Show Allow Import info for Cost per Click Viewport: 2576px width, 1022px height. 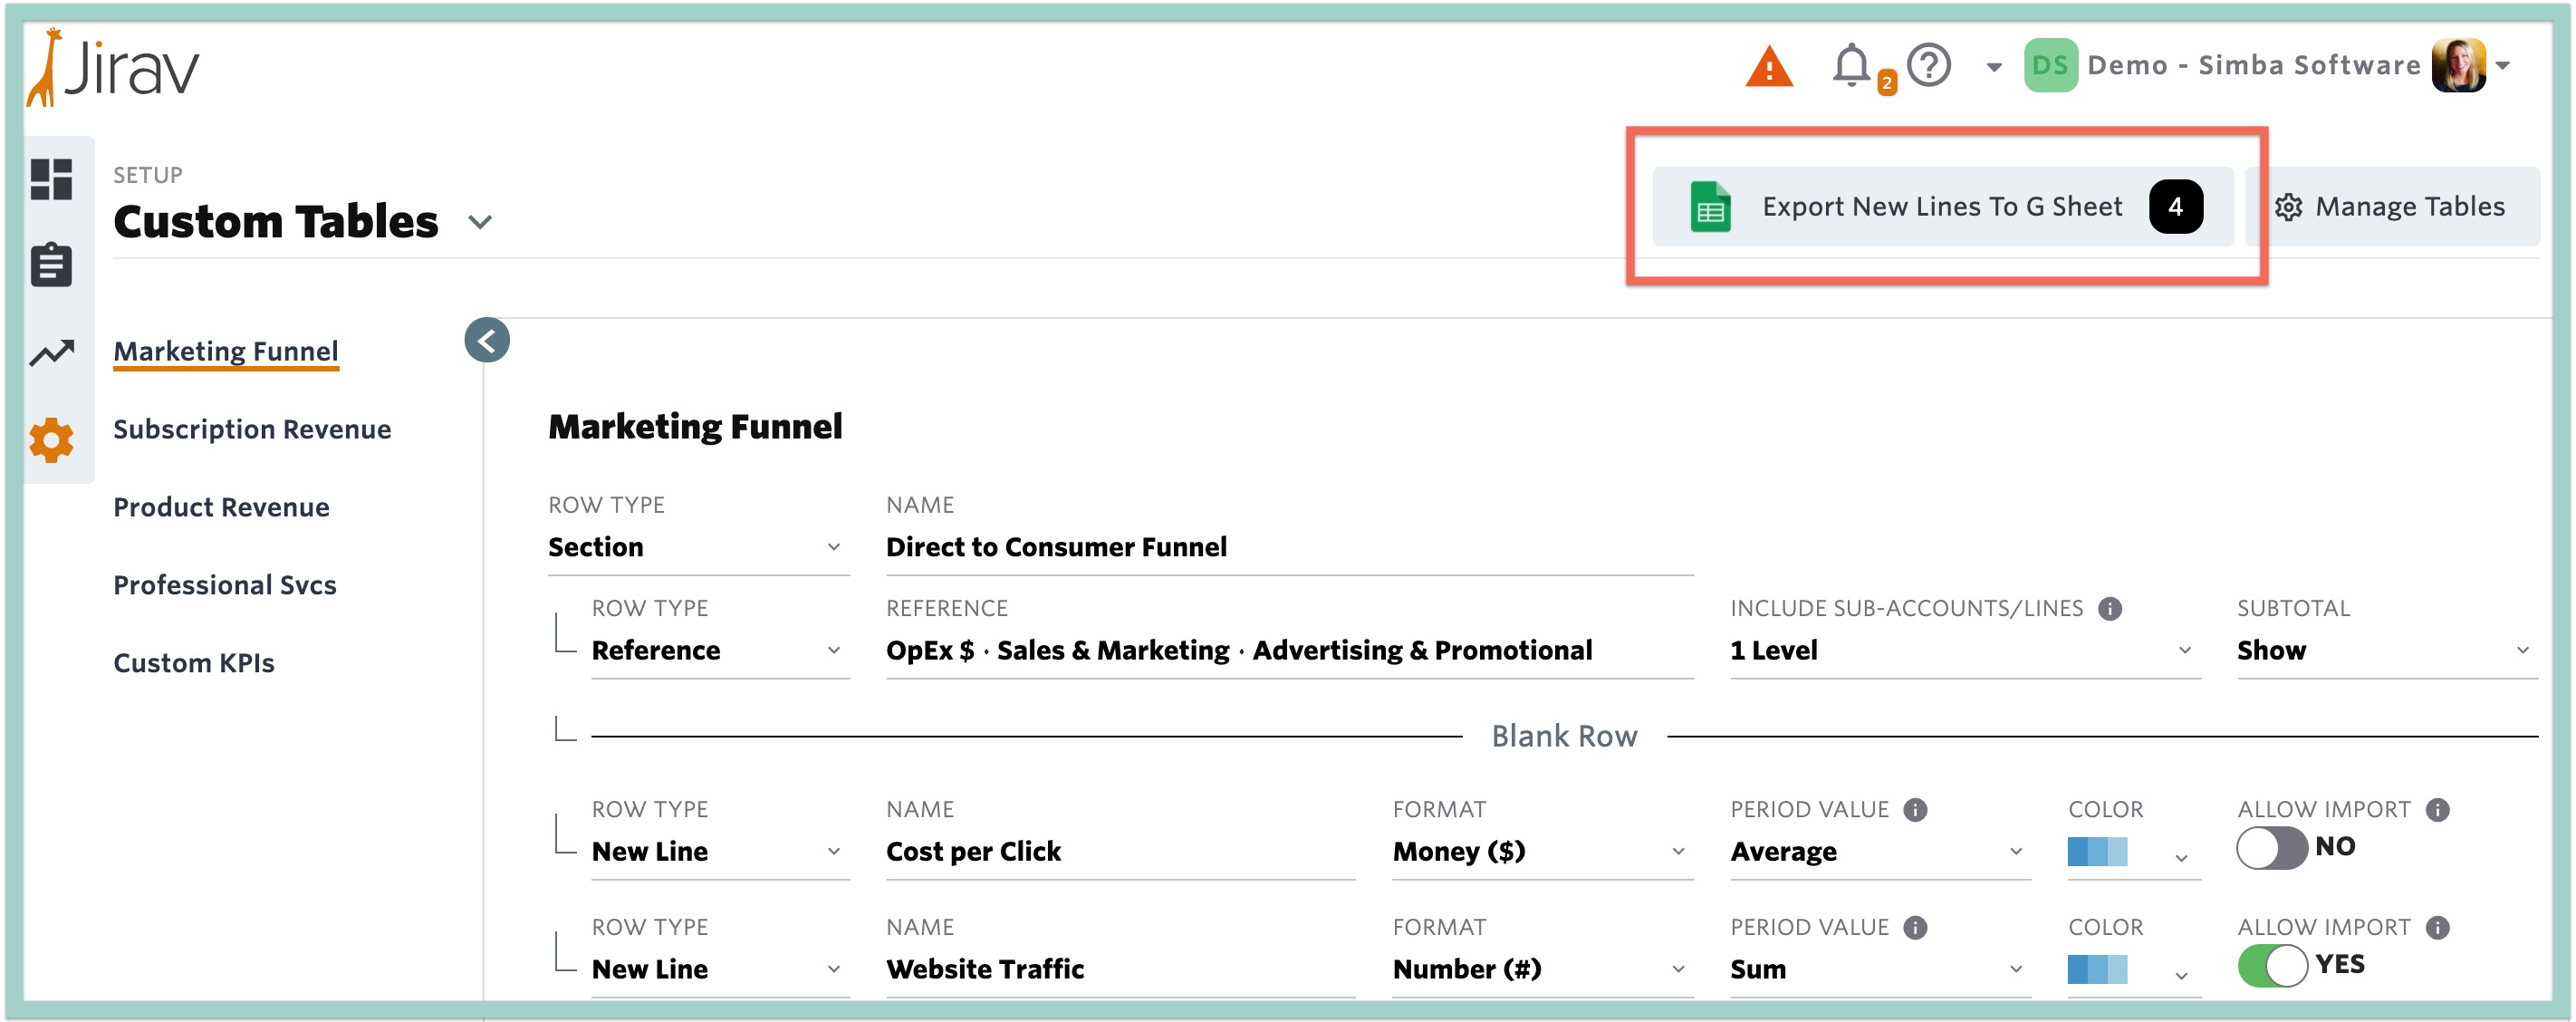(2438, 810)
